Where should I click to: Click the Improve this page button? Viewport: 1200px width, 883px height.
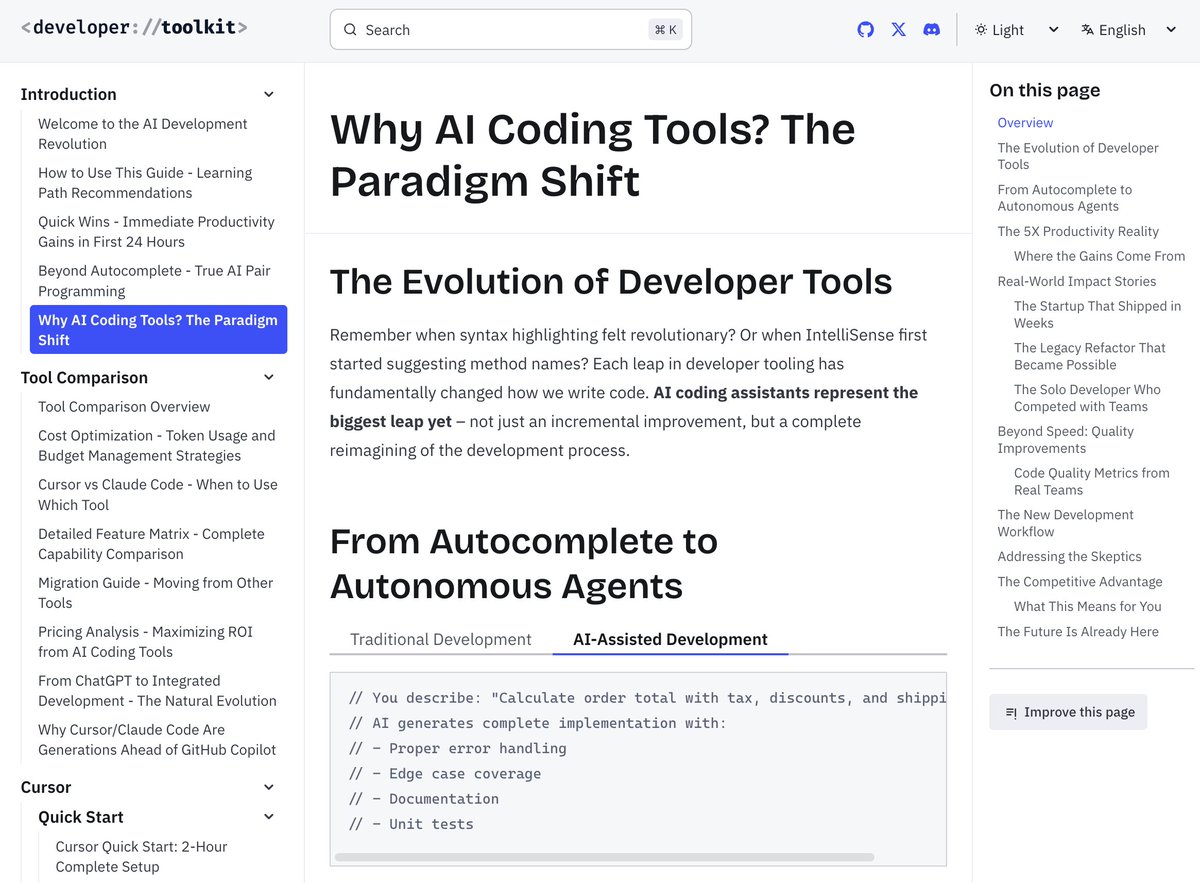(1068, 712)
